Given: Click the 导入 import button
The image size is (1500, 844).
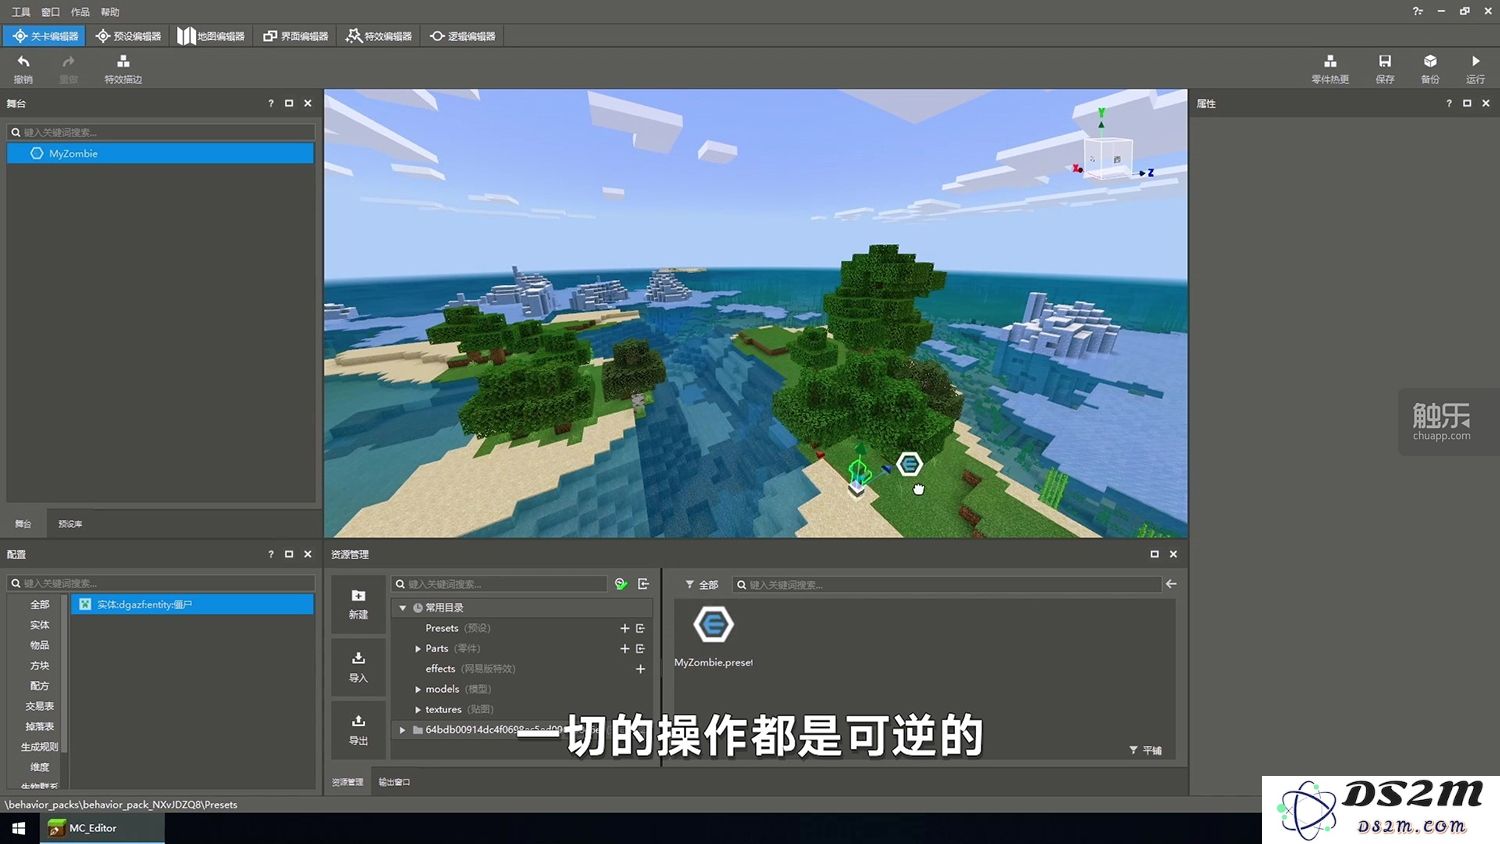Looking at the screenshot, I should (x=358, y=667).
